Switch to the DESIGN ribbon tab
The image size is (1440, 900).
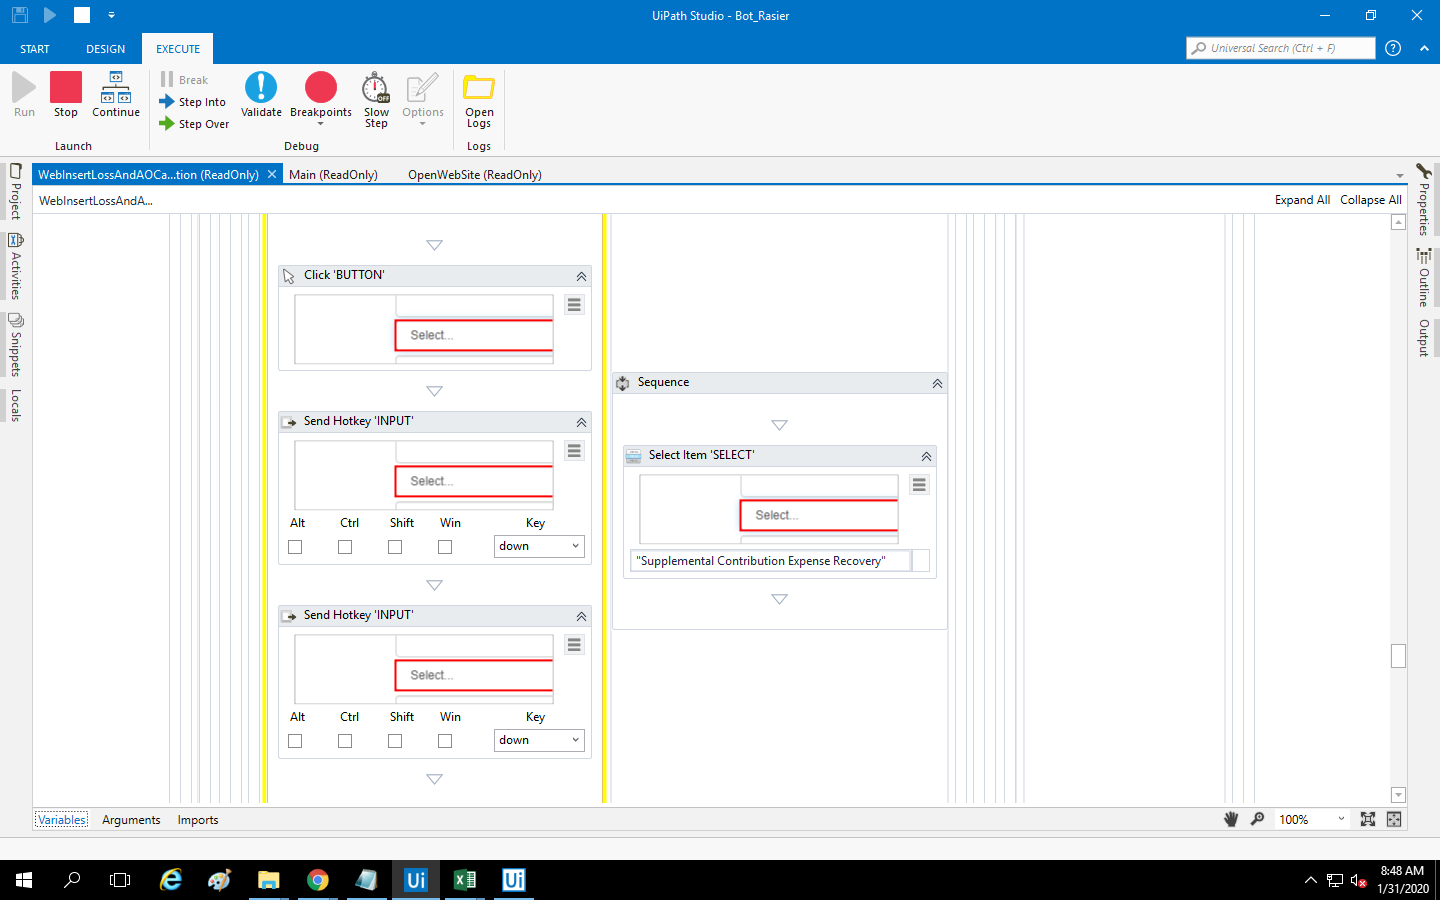click(106, 49)
